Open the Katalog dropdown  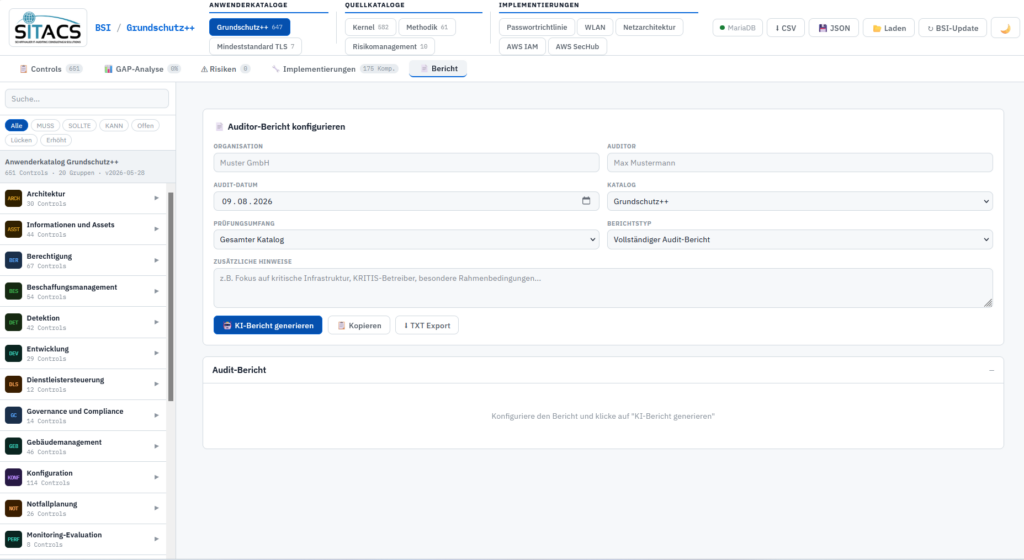(799, 201)
